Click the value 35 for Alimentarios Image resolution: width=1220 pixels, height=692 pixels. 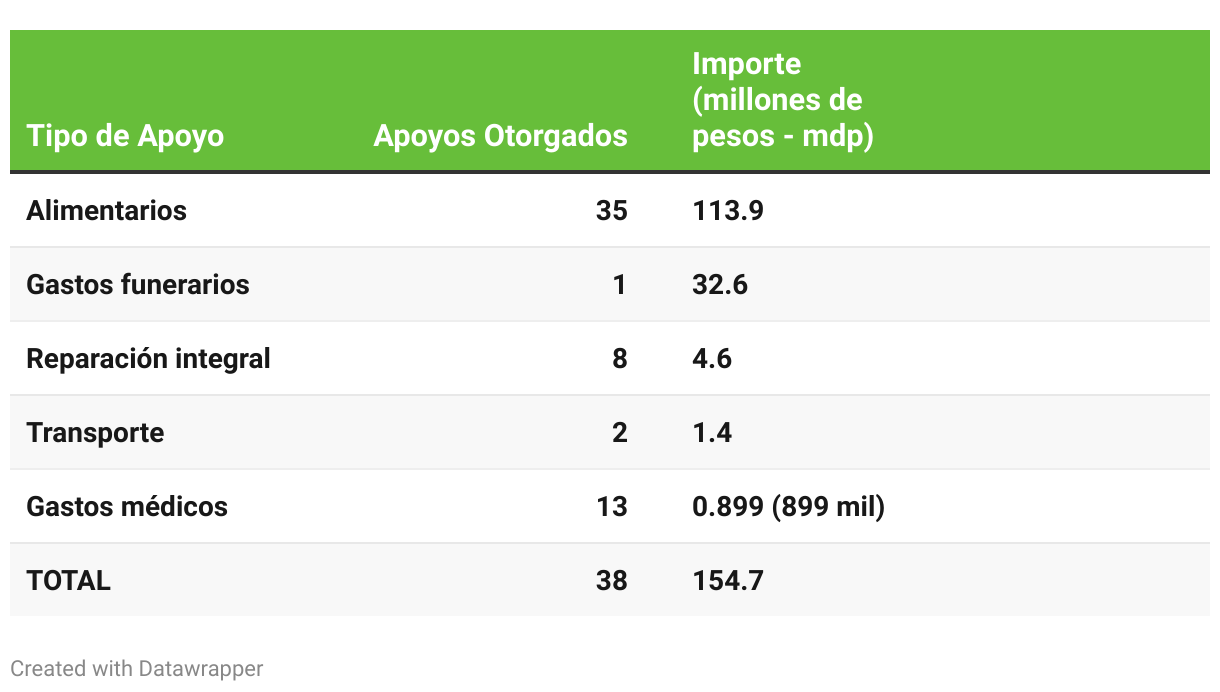612,211
